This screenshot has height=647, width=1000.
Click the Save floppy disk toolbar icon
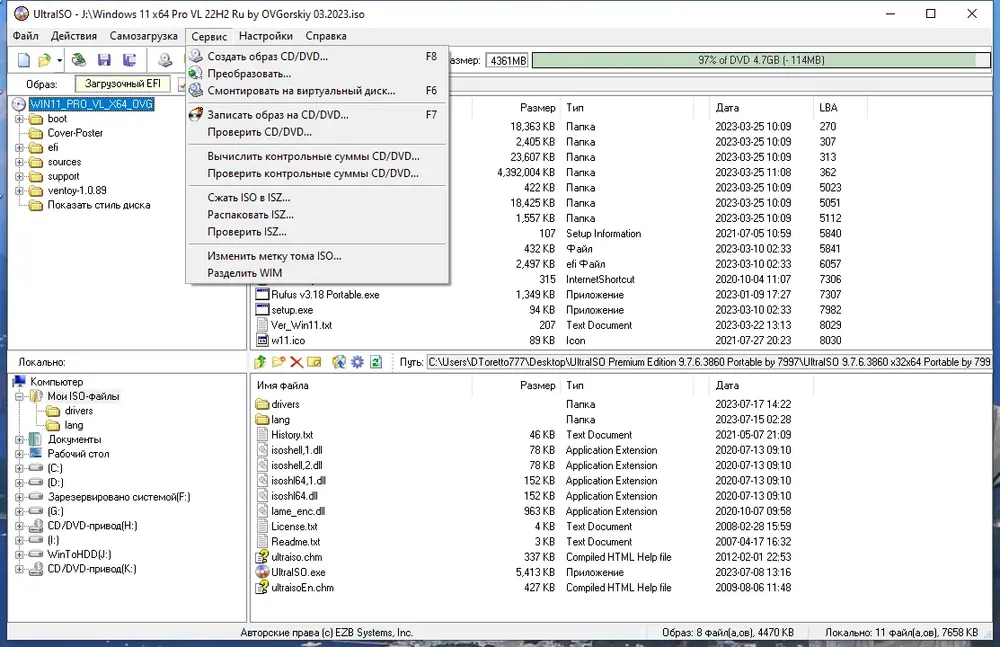[x=104, y=60]
